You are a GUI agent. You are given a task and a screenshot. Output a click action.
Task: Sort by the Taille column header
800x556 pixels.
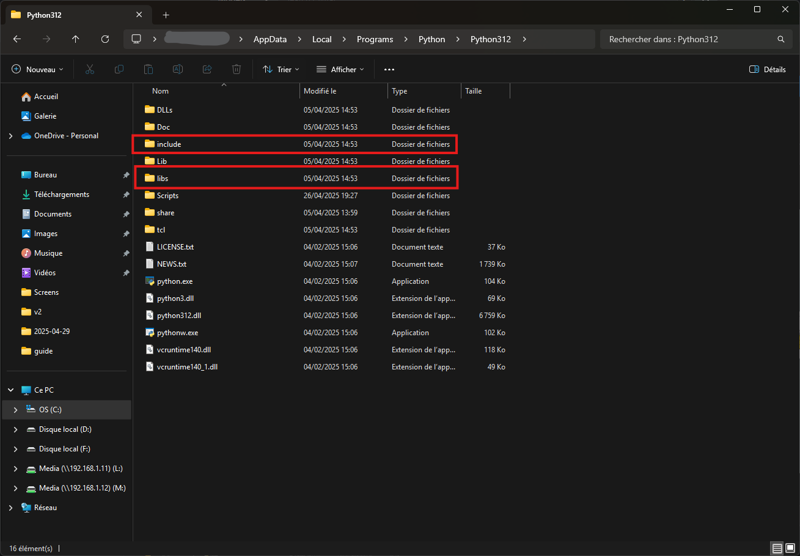[x=485, y=91]
